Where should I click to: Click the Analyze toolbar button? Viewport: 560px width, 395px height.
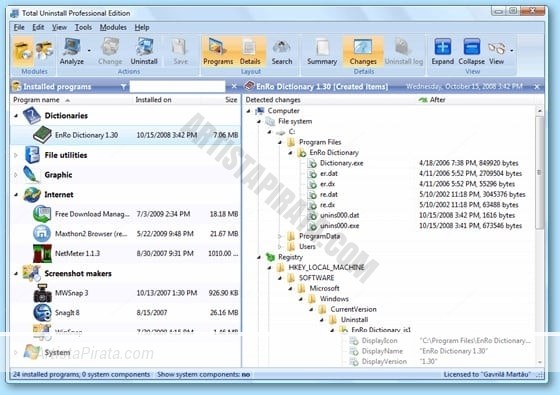click(x=71, y=52)
